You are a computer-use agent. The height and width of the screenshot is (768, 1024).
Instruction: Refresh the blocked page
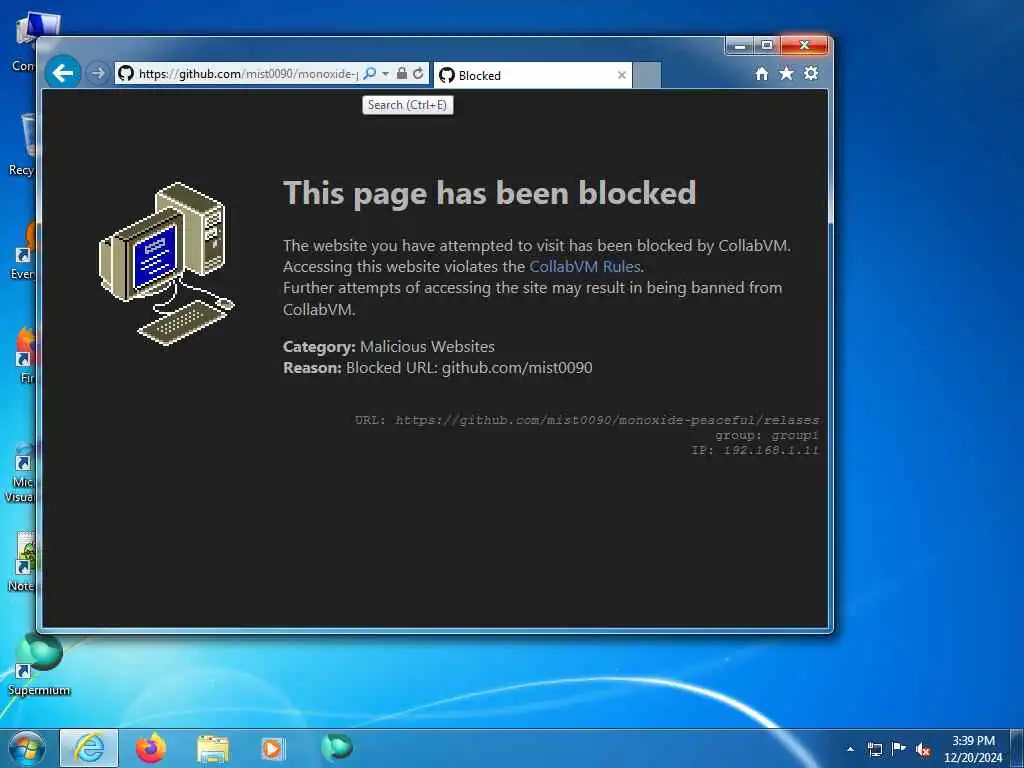[419, 74]
